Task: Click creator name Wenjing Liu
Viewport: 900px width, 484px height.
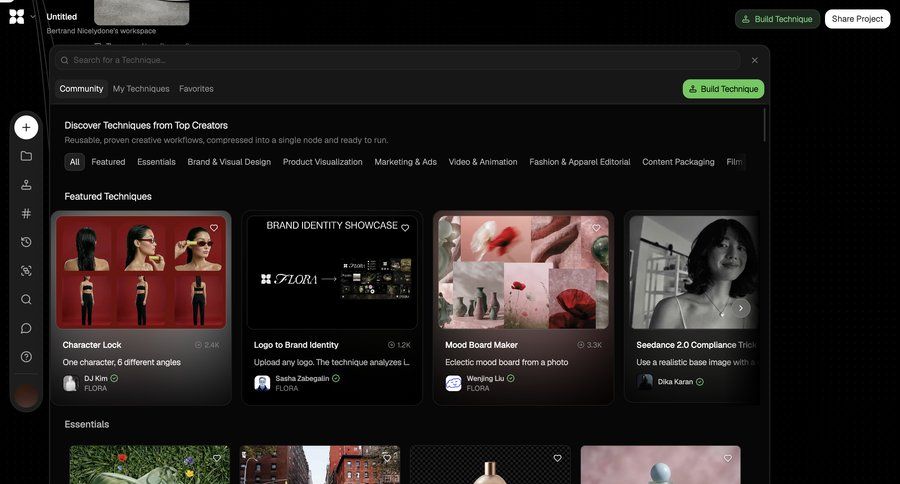Action: [x=485, y=378]
